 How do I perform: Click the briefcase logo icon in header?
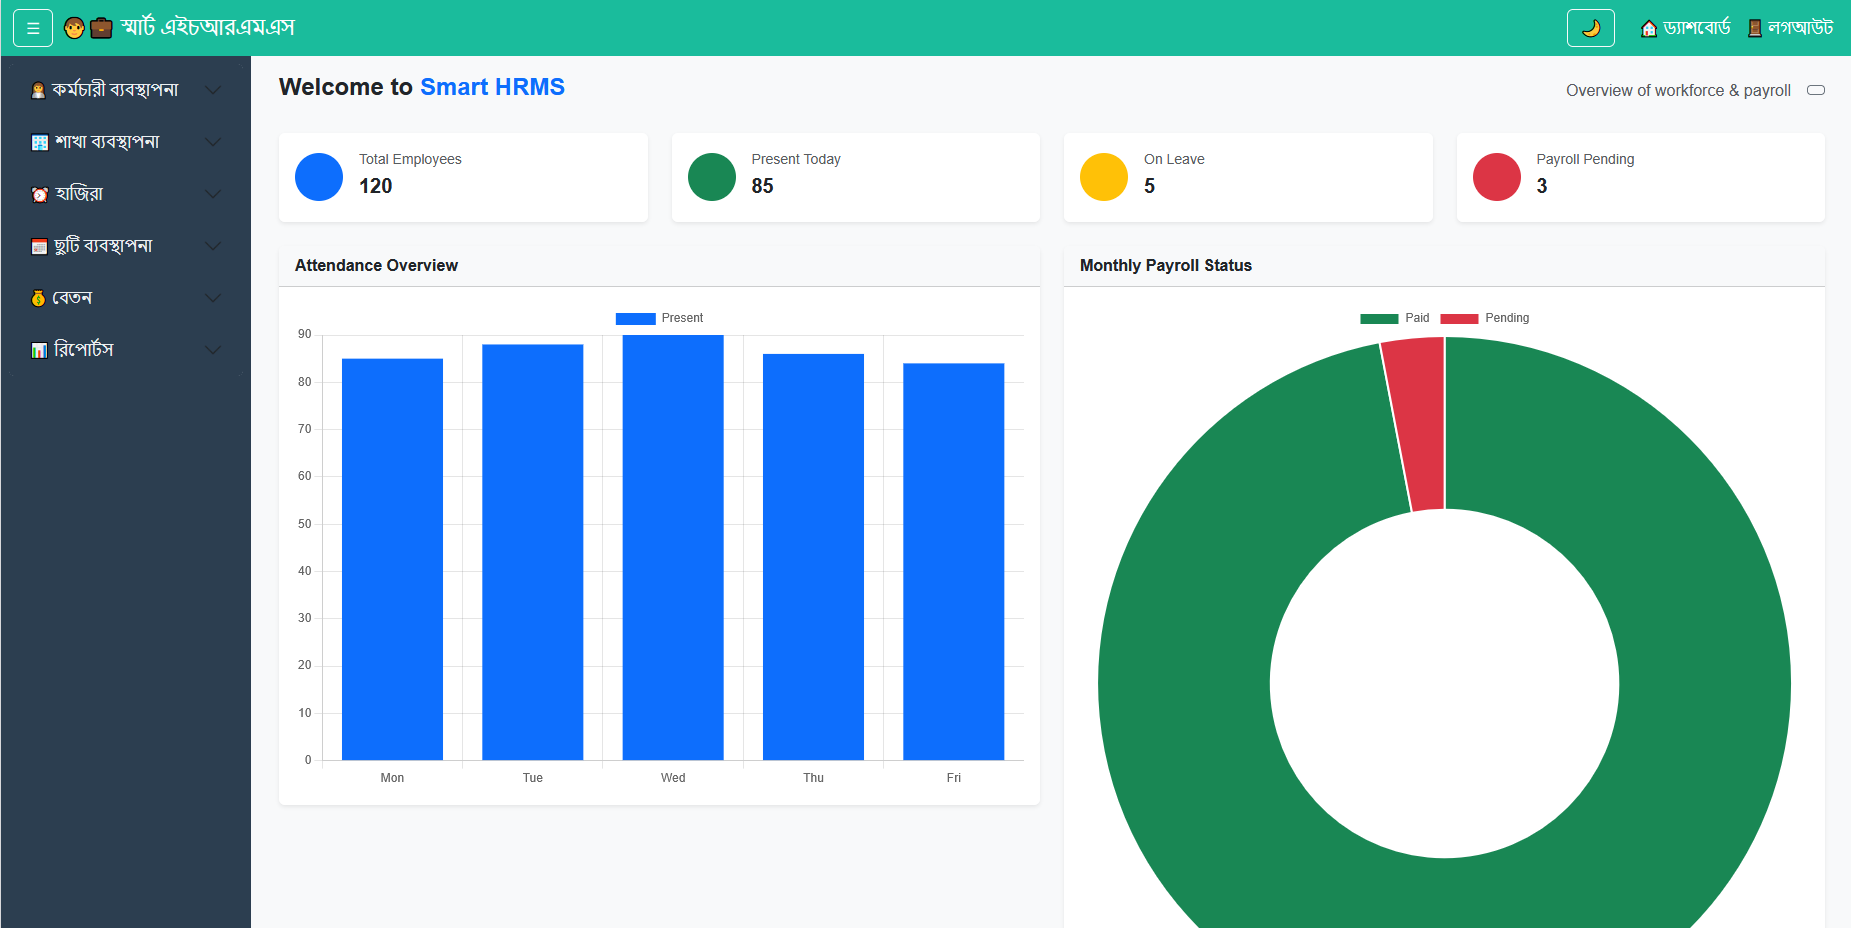[101, 28]
